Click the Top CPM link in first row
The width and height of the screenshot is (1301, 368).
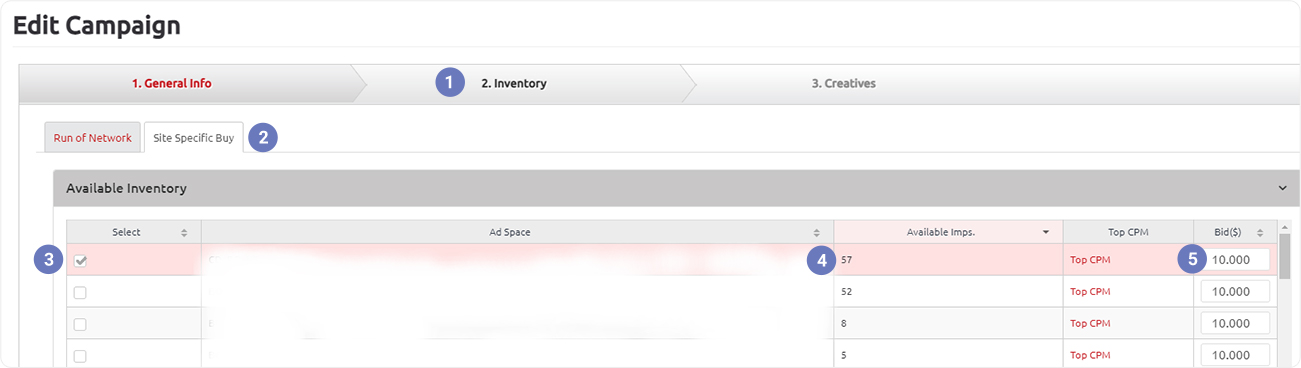tap(1091, 260)
